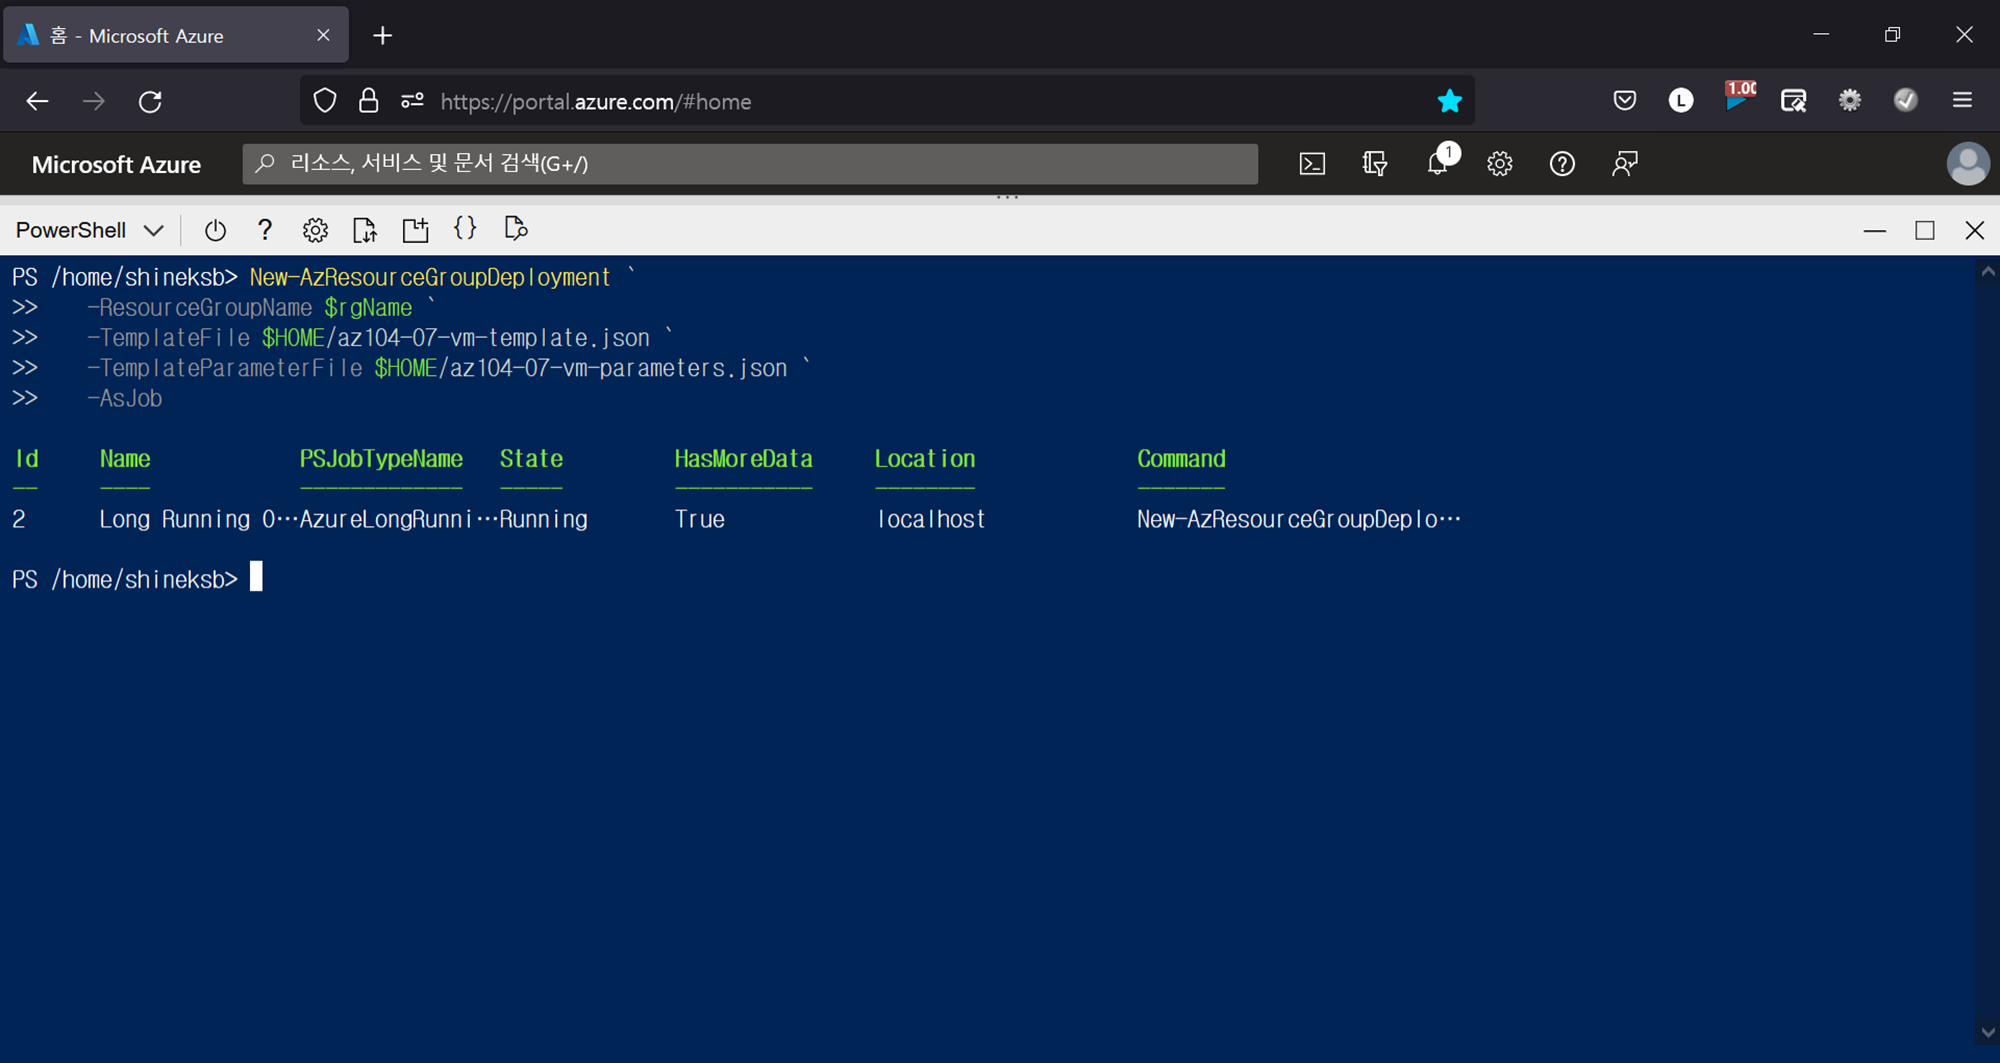Open Cloud Shell from Azure header
2000x1063 pixels.
1312,164
